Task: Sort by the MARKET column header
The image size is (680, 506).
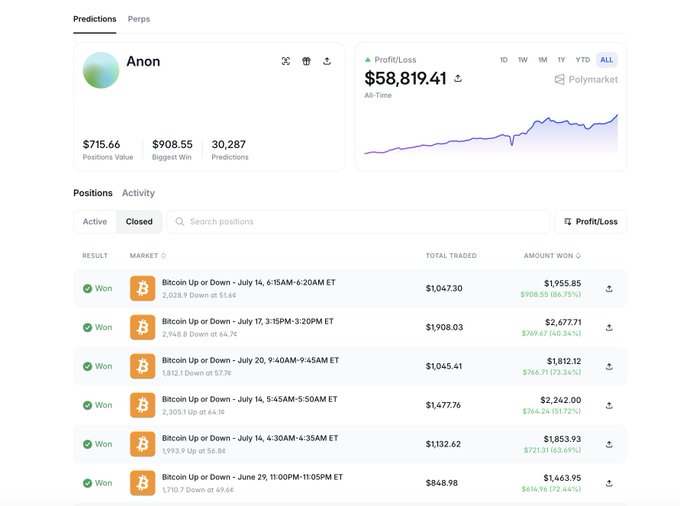Action: (x=147, y=256)
